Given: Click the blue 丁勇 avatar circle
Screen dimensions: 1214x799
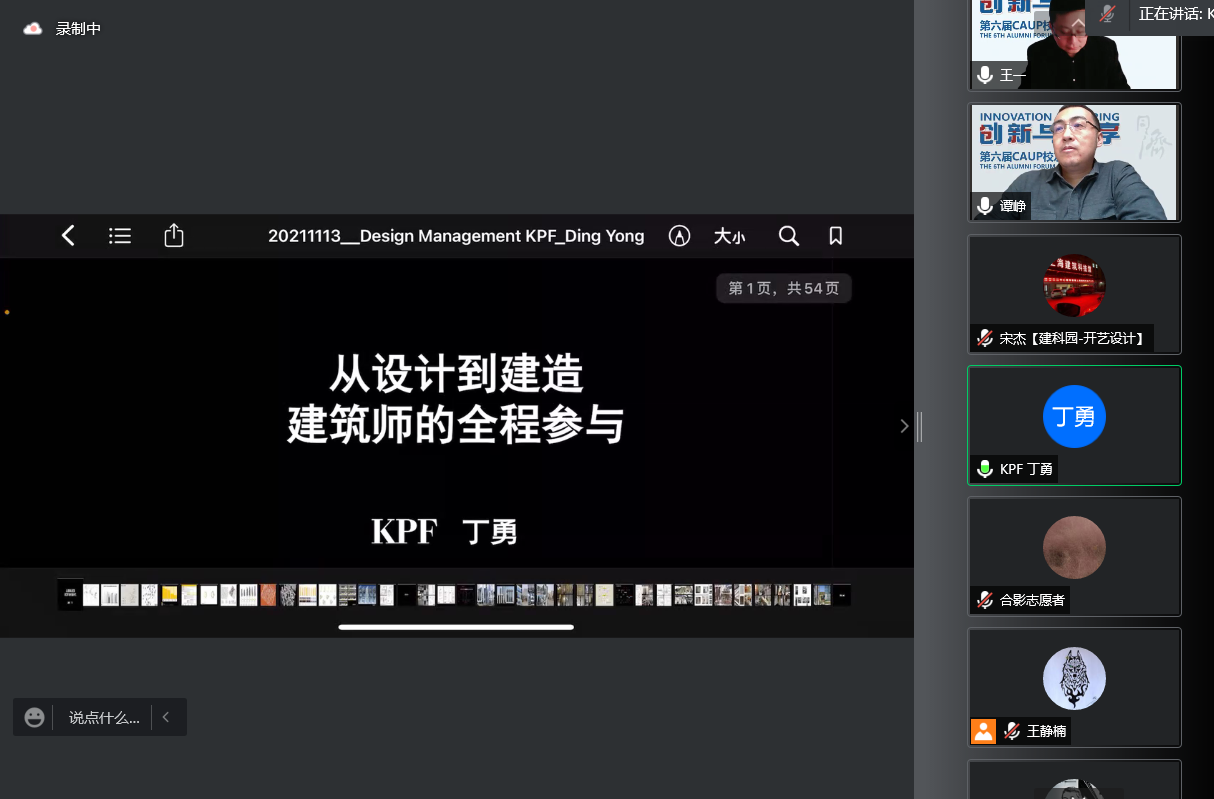Looking at the screenshot, I should [1074, 416].
